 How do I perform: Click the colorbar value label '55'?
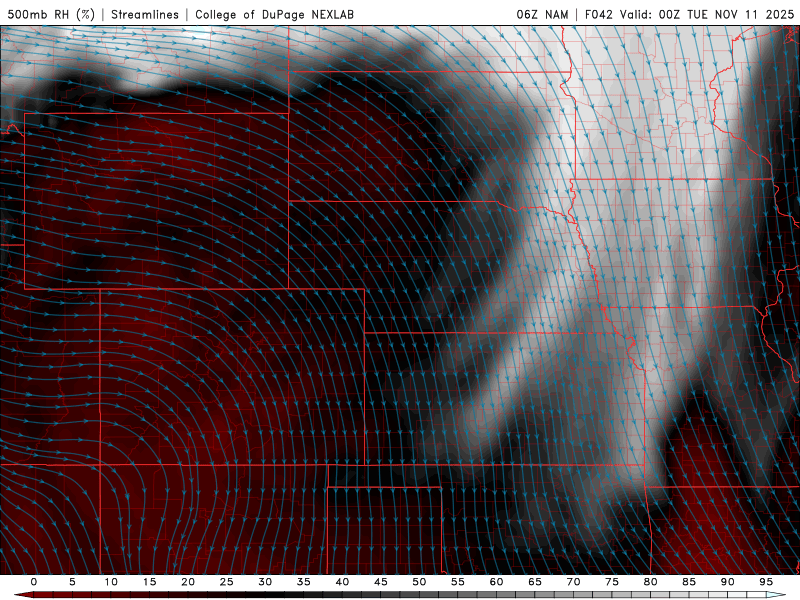click(x=458, y=582)
